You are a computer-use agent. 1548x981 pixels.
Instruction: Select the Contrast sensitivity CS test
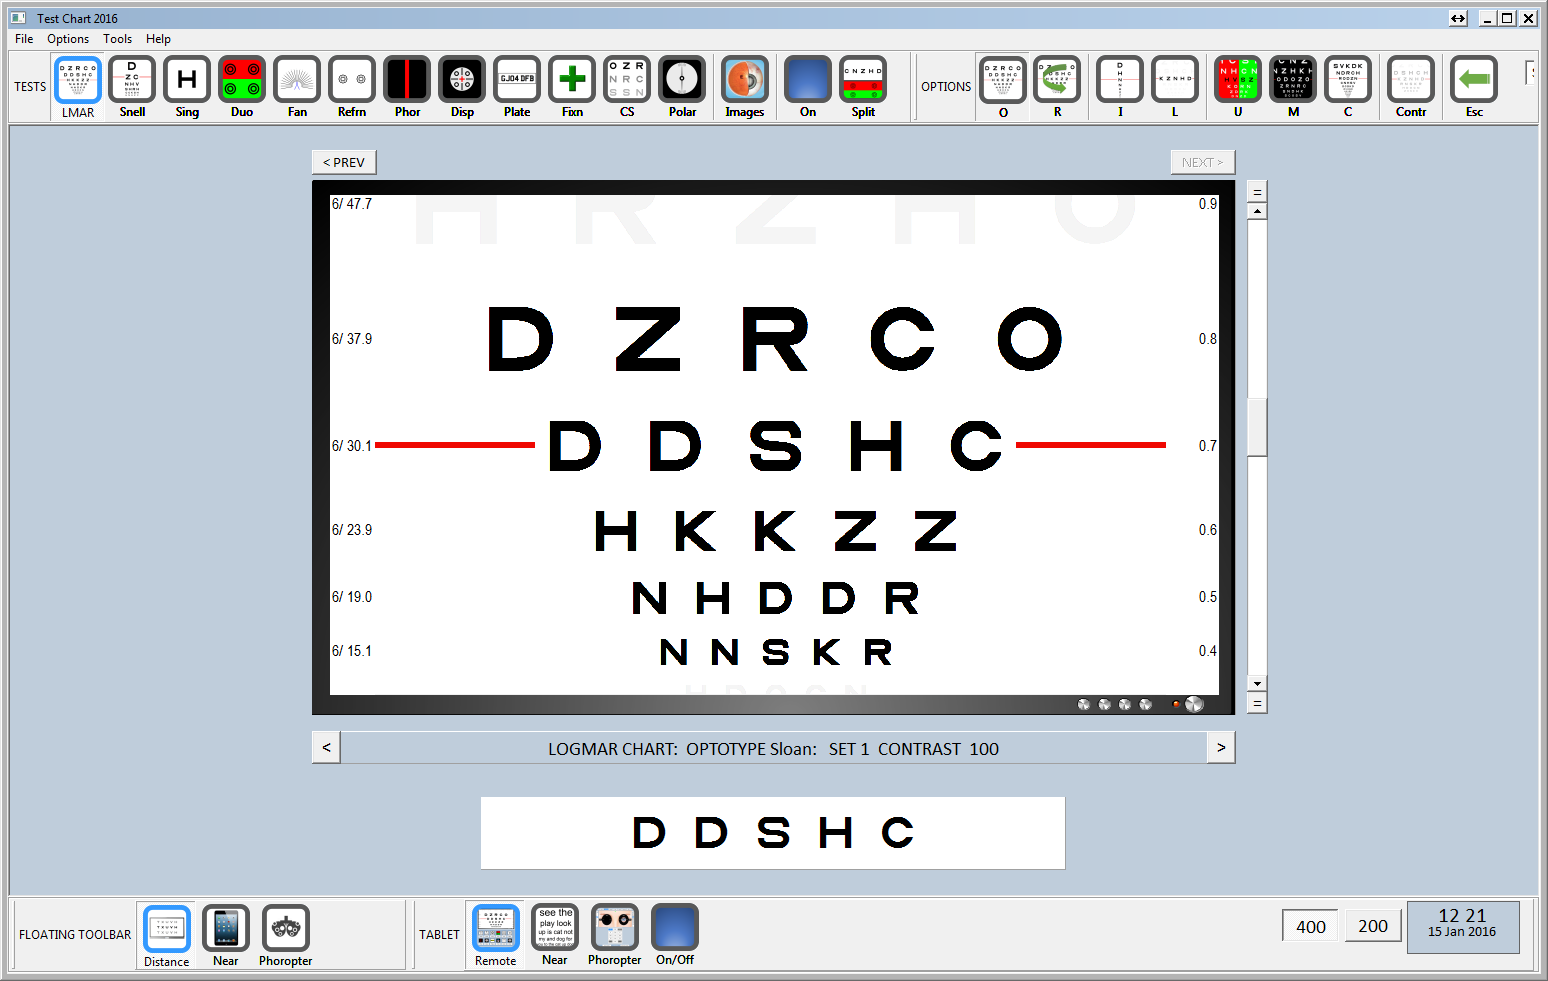pyautogui.click(x=627, y=80)
